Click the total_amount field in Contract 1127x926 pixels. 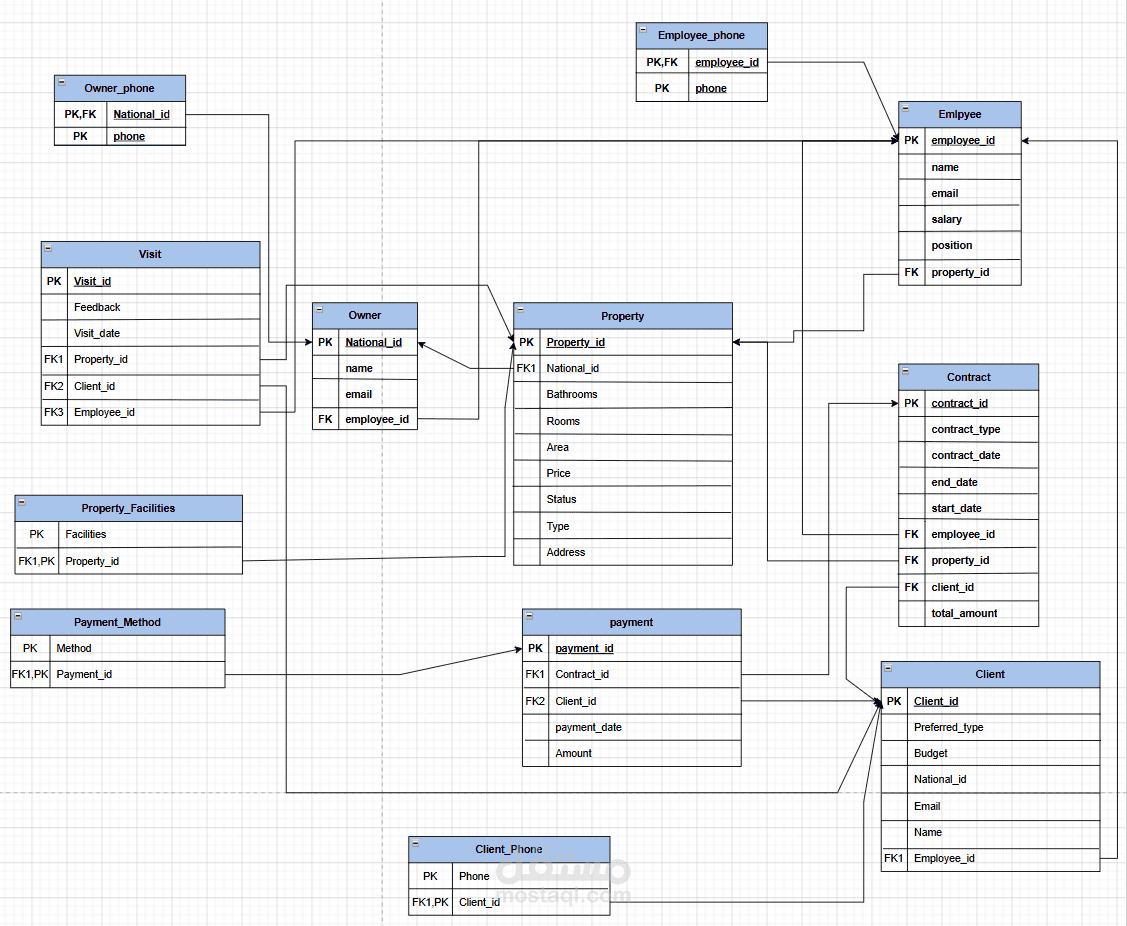point(968,613)
